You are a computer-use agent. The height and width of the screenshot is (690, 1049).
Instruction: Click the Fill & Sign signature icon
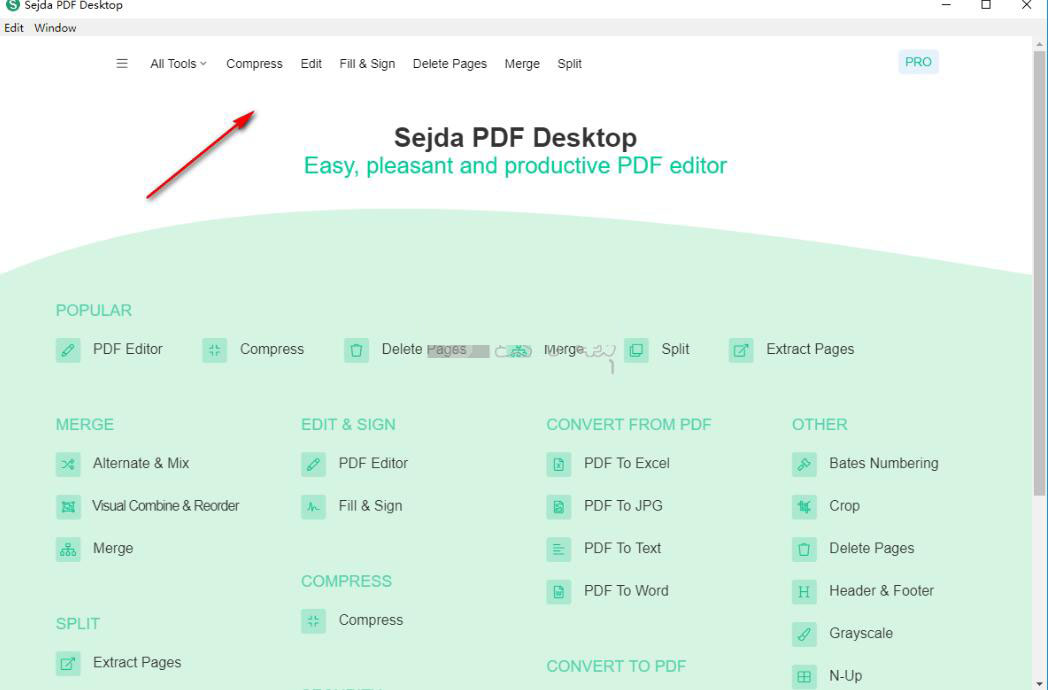click(x=314, y=507)
